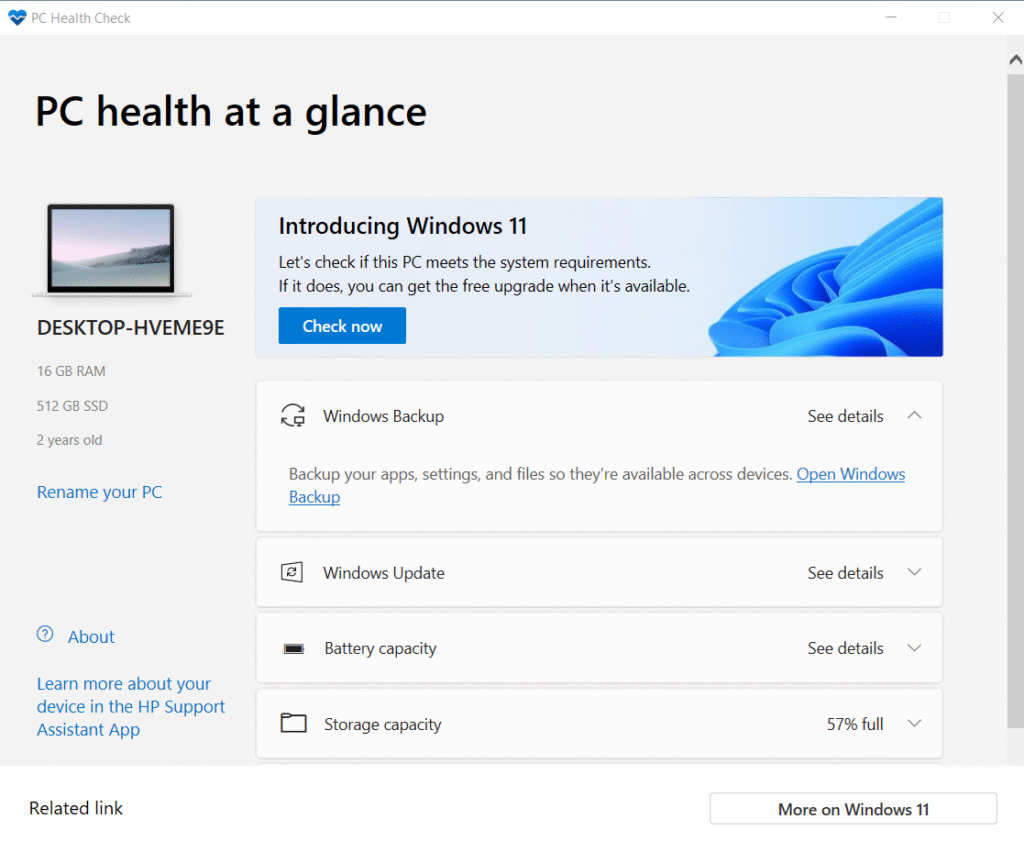Select Rename your PC

coord(99,492)
